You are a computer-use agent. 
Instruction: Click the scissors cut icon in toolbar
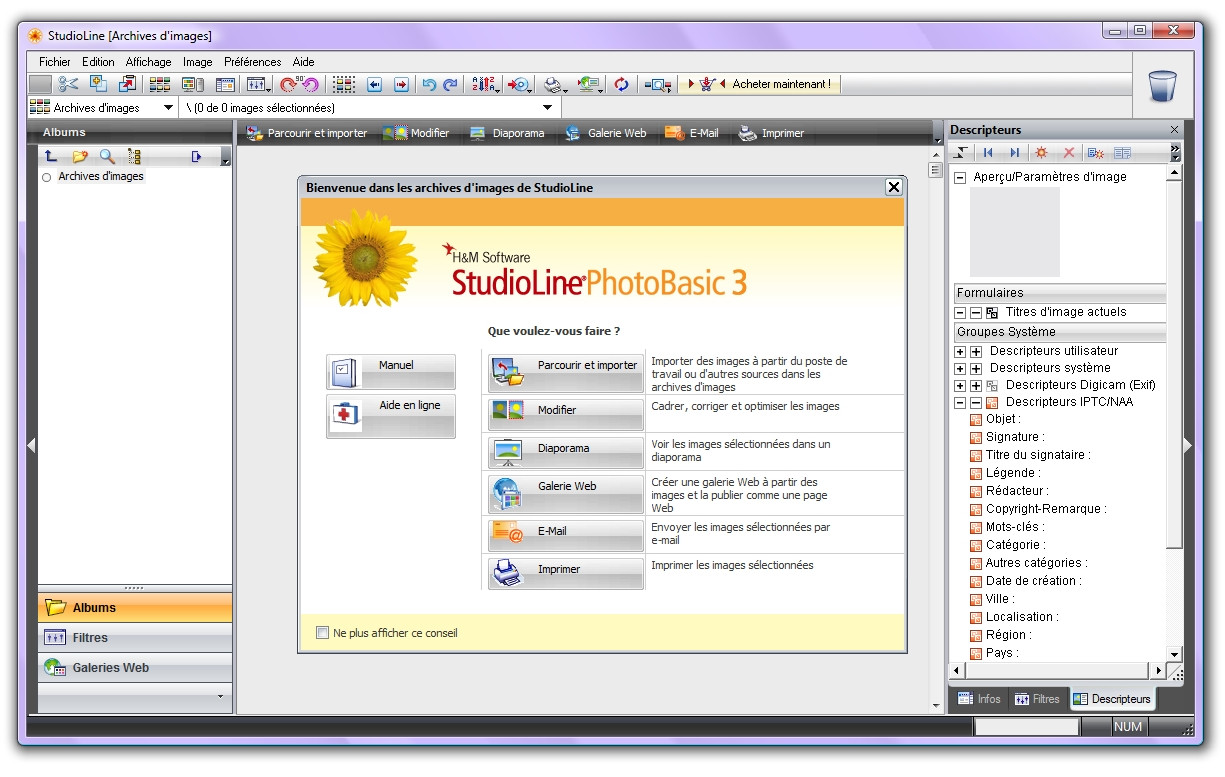click(68, 85)
